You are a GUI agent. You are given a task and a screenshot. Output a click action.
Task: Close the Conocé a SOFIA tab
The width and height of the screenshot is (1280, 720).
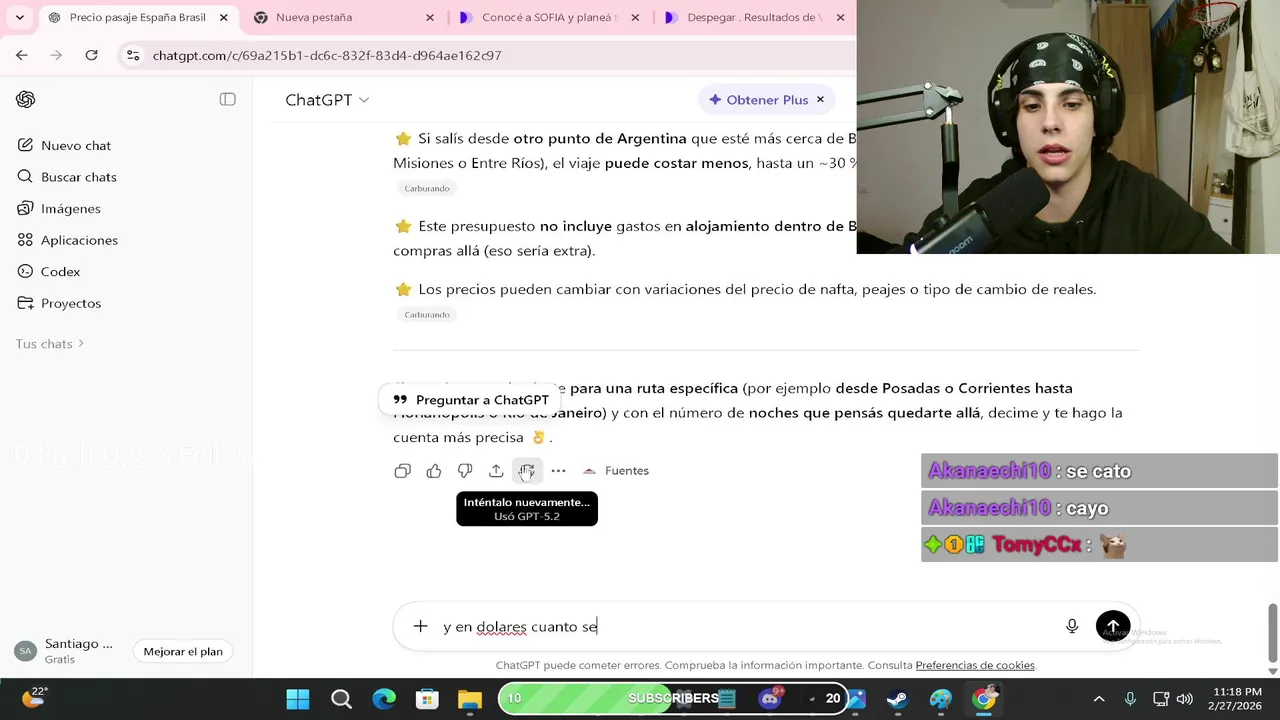point(635,17)
